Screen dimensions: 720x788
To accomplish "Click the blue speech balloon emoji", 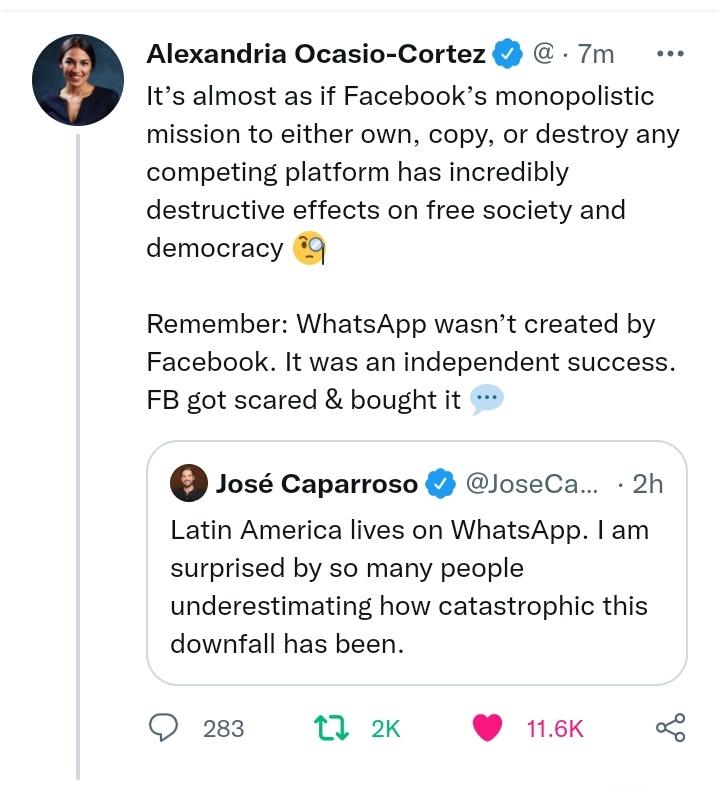I will click(x=486, y=401).
